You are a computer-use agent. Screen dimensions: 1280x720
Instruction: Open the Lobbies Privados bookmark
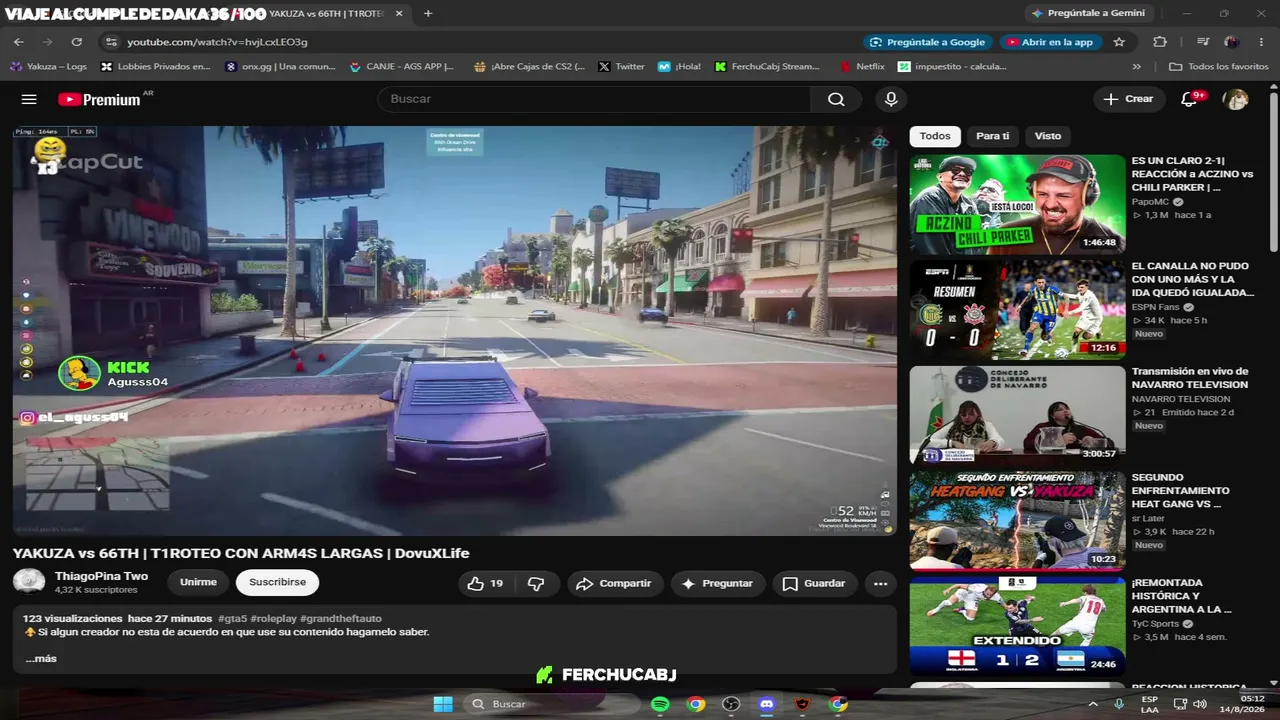pos(155,67)
